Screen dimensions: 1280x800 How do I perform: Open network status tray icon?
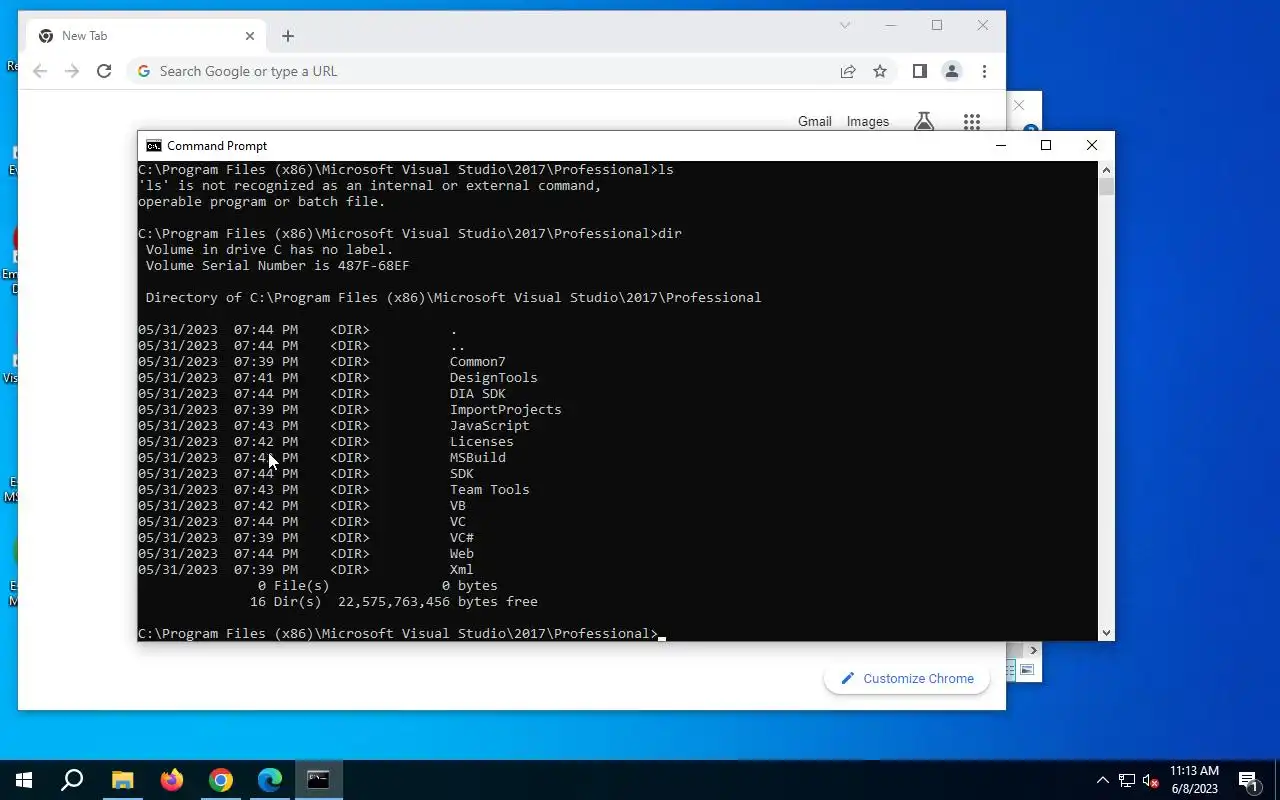pyautogui.click(x=1127, y=780)
